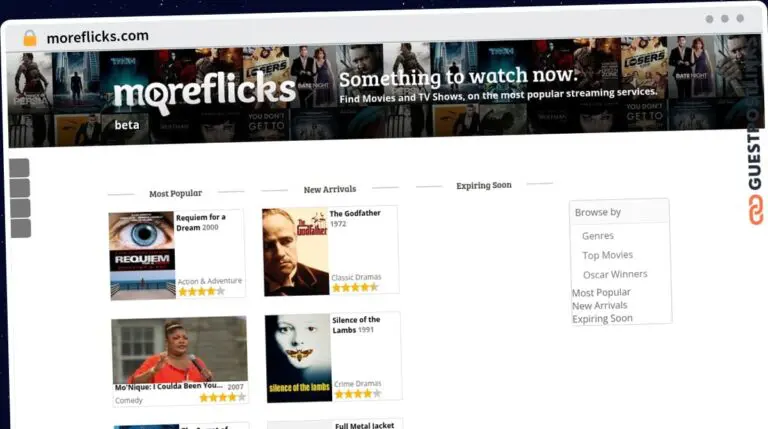Open The Godfather poster thumbnail
The width and height of the screenshot is (768, 429).
[296, 252]
